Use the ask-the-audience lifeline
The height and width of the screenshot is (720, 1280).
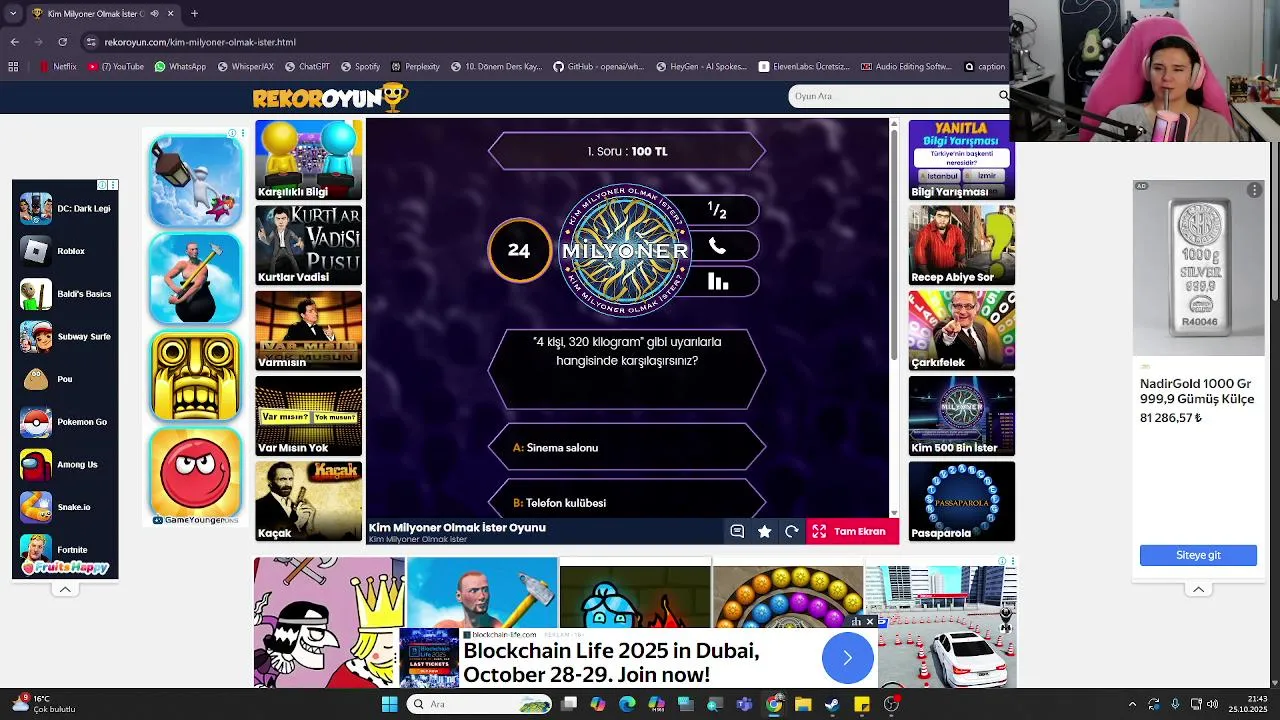(x=717, y=282)
